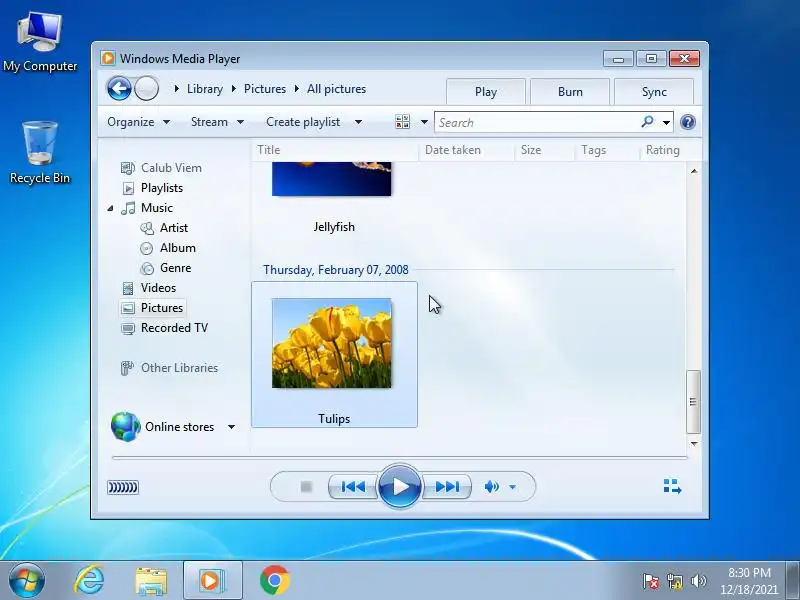
Task: Select the Jellyfish picture thumbnail
Action: point(332,179)
